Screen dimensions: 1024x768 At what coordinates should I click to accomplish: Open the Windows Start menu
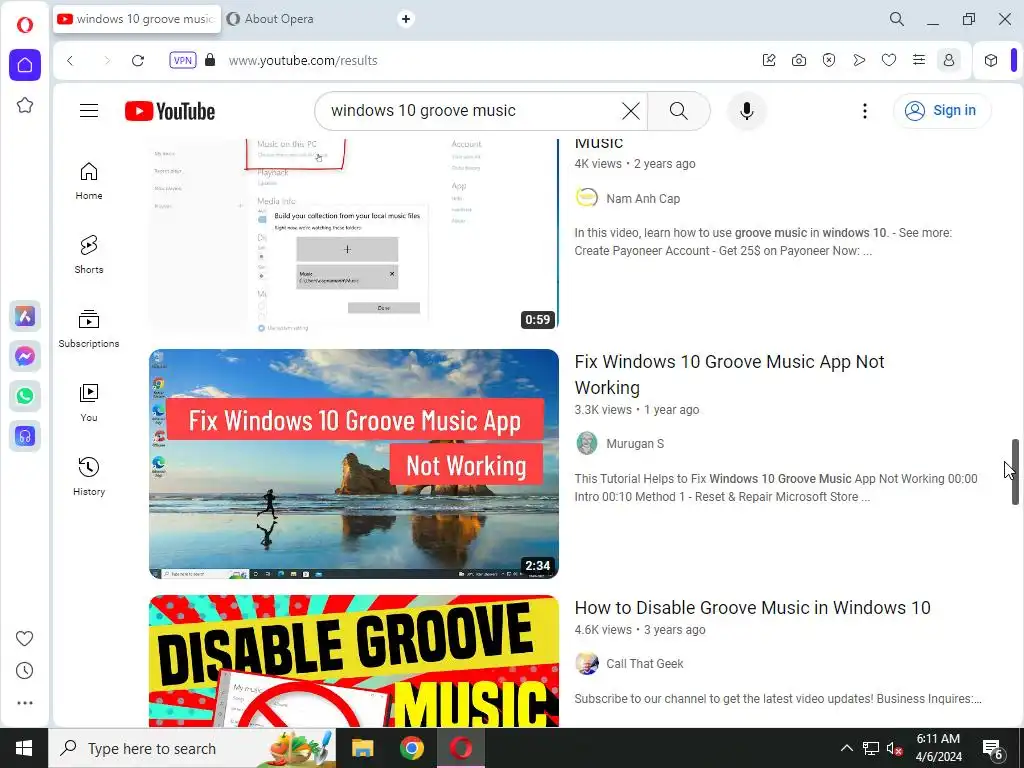(x=24, y=748)
